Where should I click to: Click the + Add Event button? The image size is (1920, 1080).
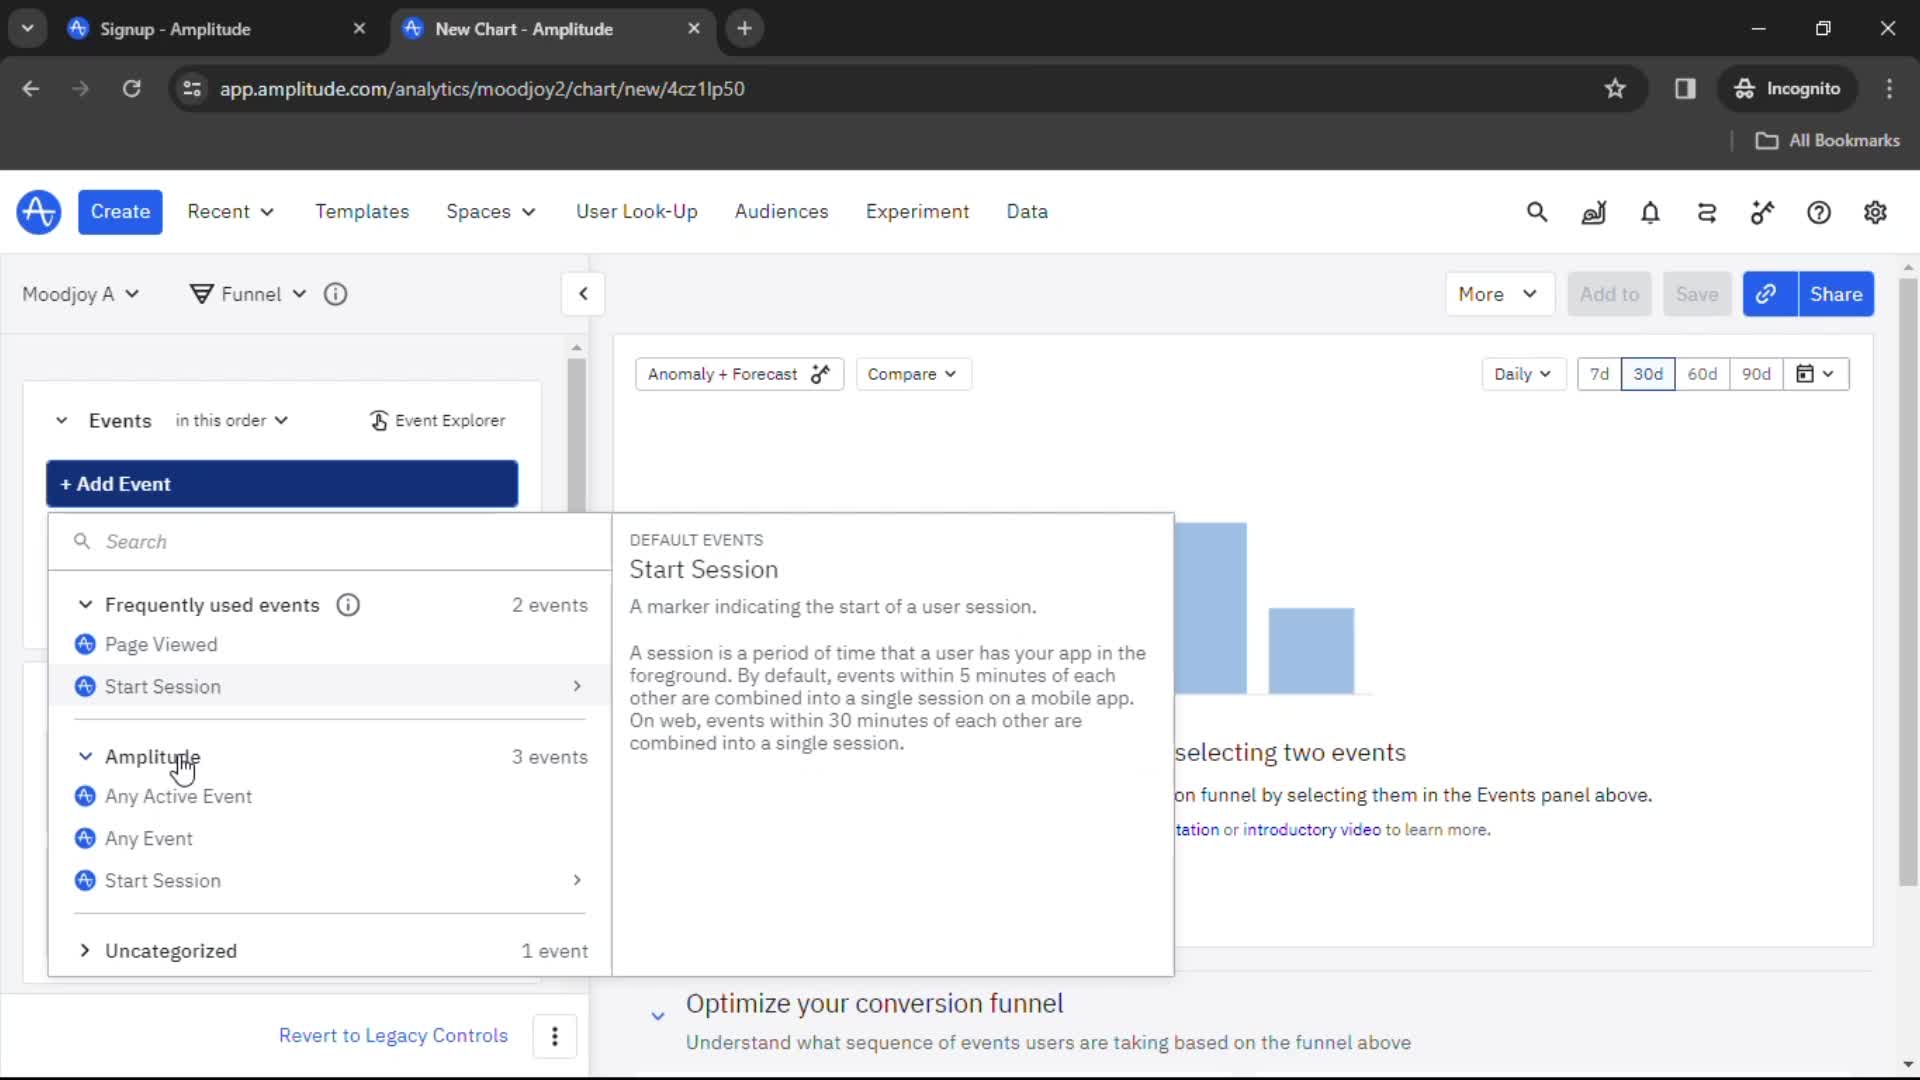tap(282, 484)
